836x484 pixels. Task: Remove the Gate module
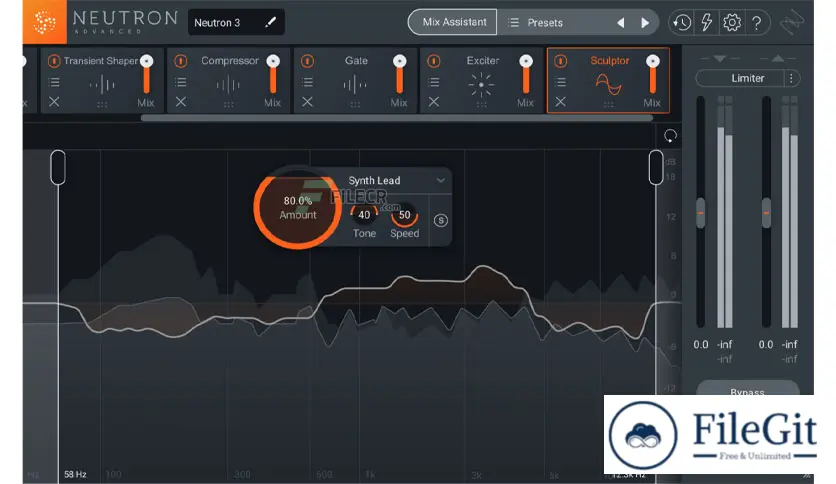pos(307,101)
